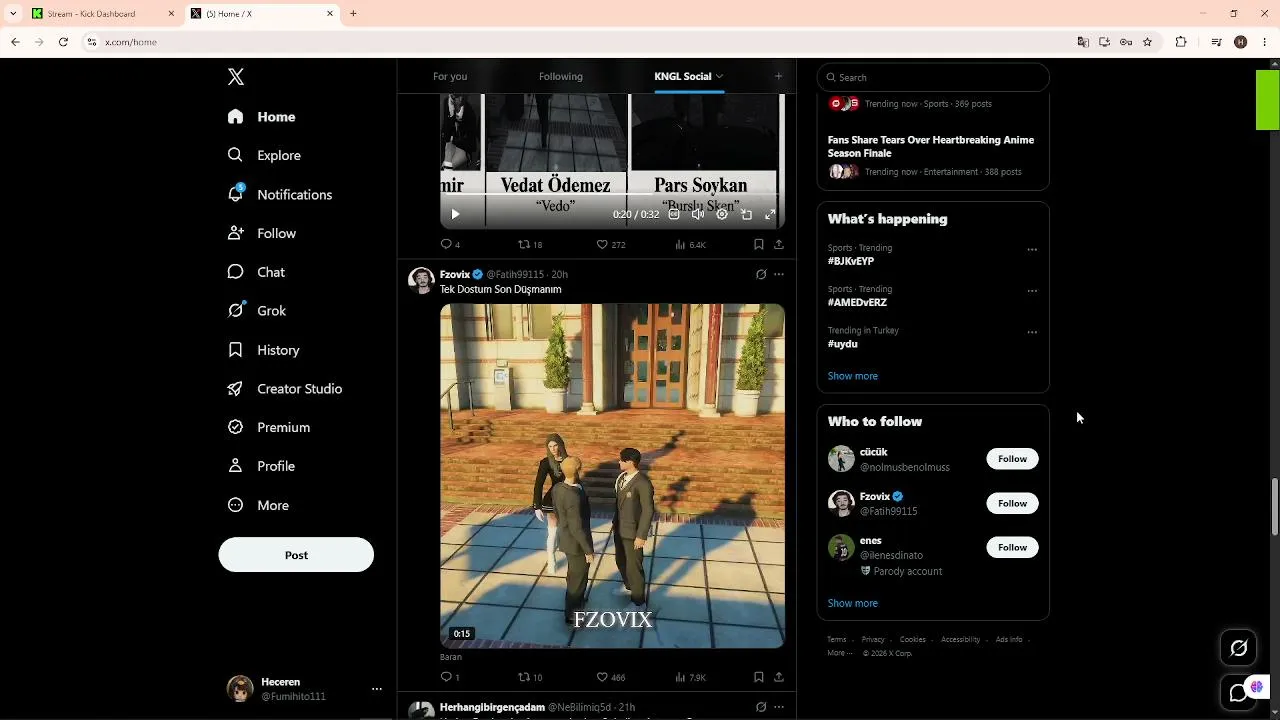1280x720 pixels.
Task: Play the Vedat Ödemez video
Action: tap(455, 214)
